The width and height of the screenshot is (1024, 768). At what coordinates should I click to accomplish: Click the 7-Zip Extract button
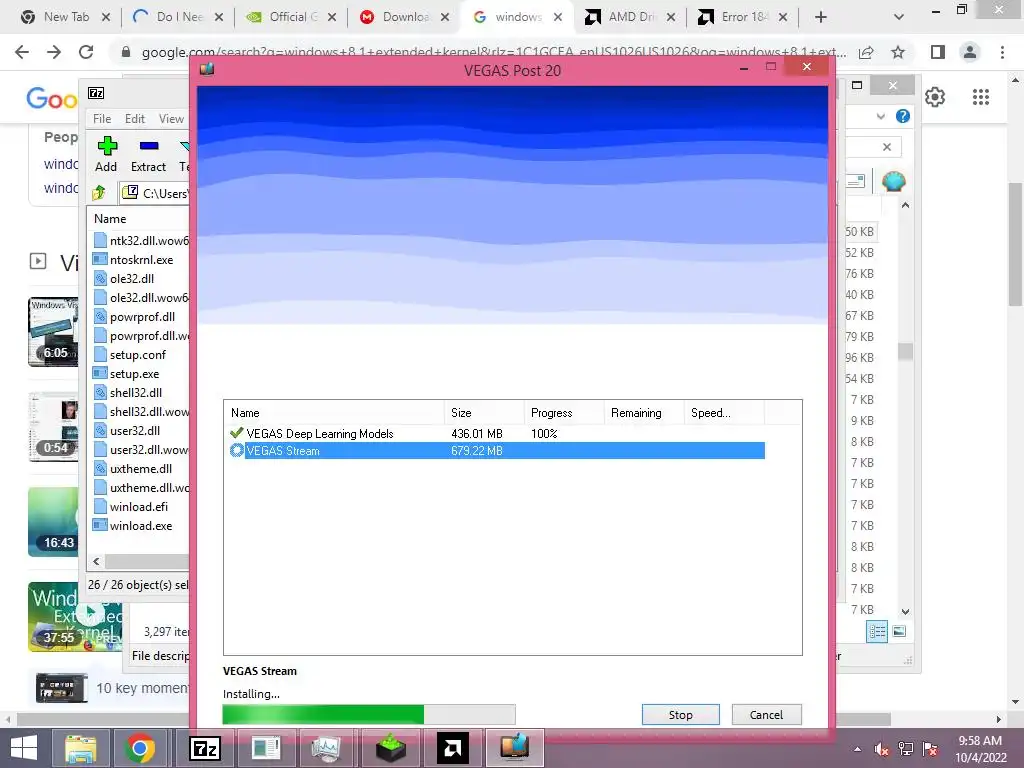point(148,154)
